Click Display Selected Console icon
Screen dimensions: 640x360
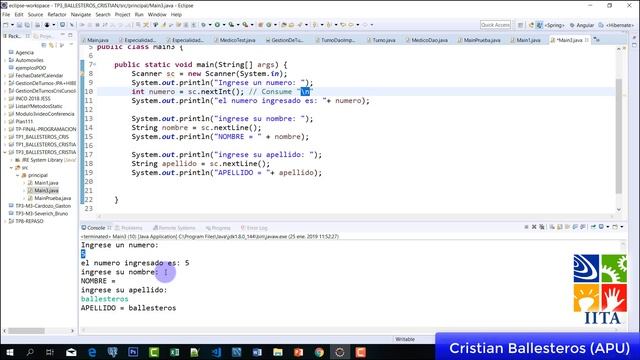601,227
